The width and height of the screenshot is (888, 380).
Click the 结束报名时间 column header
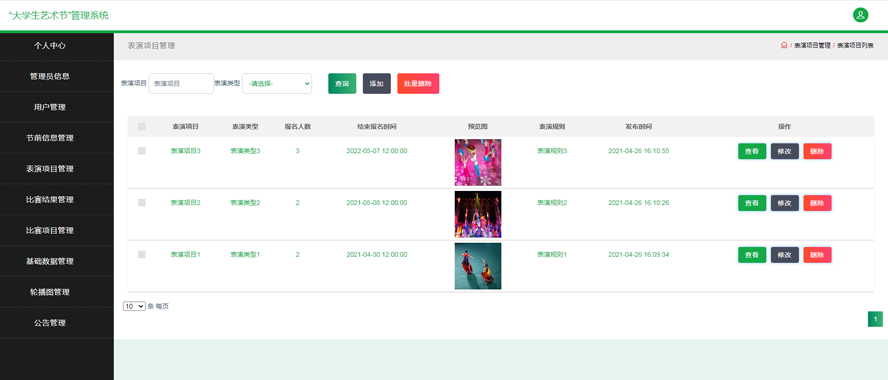377,127
